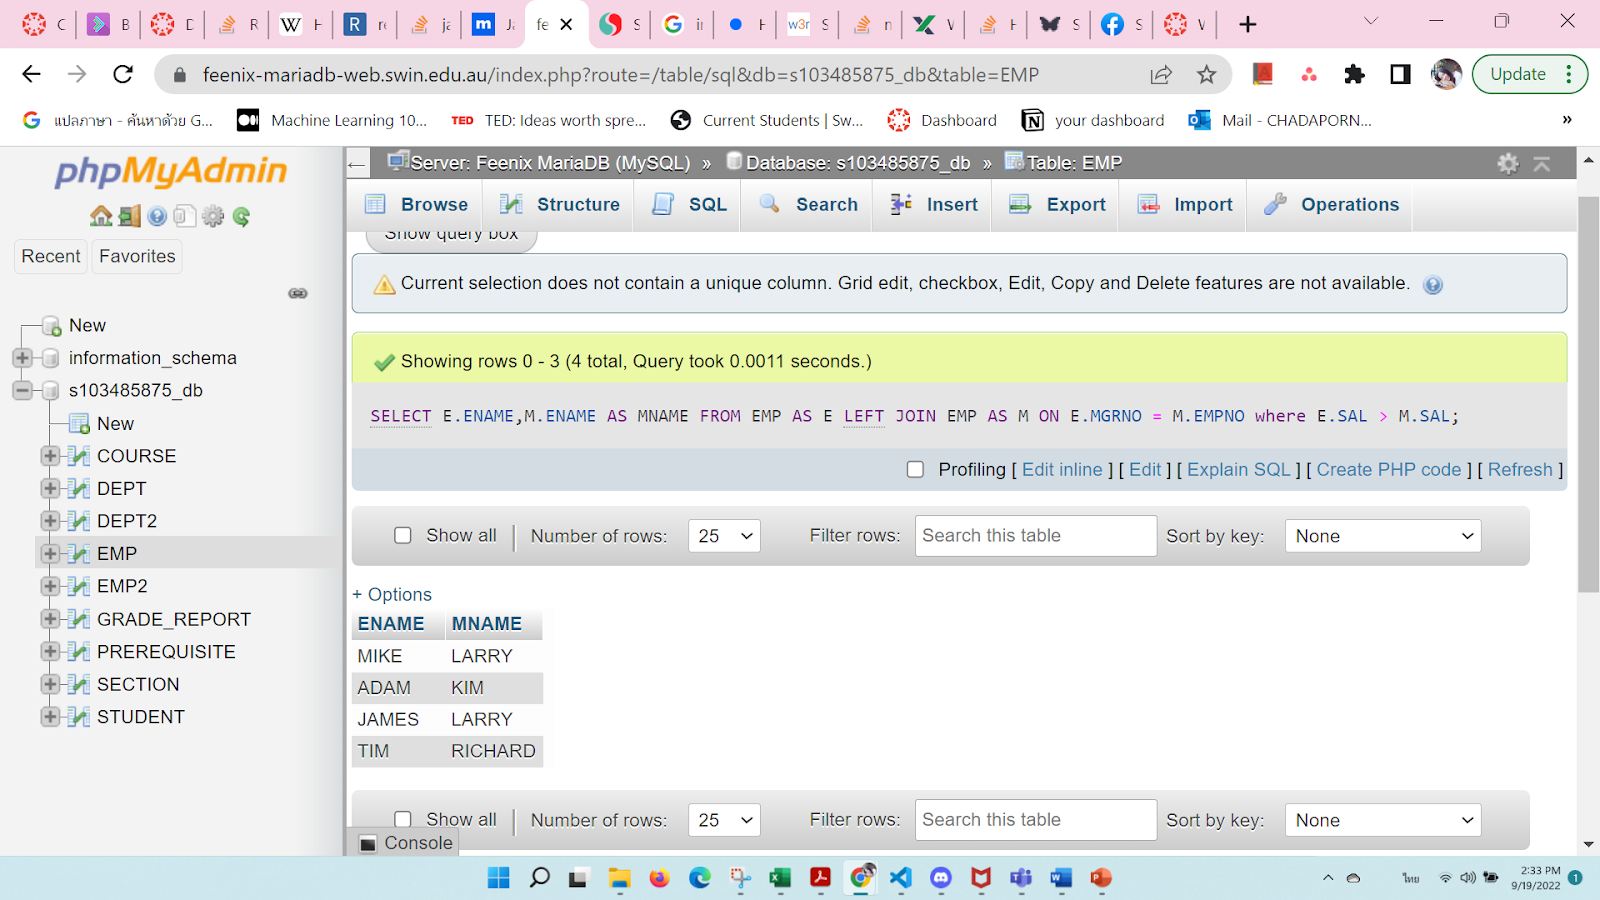
Task: Open the Sort by key dropdown
Action: pos(1382,535)
